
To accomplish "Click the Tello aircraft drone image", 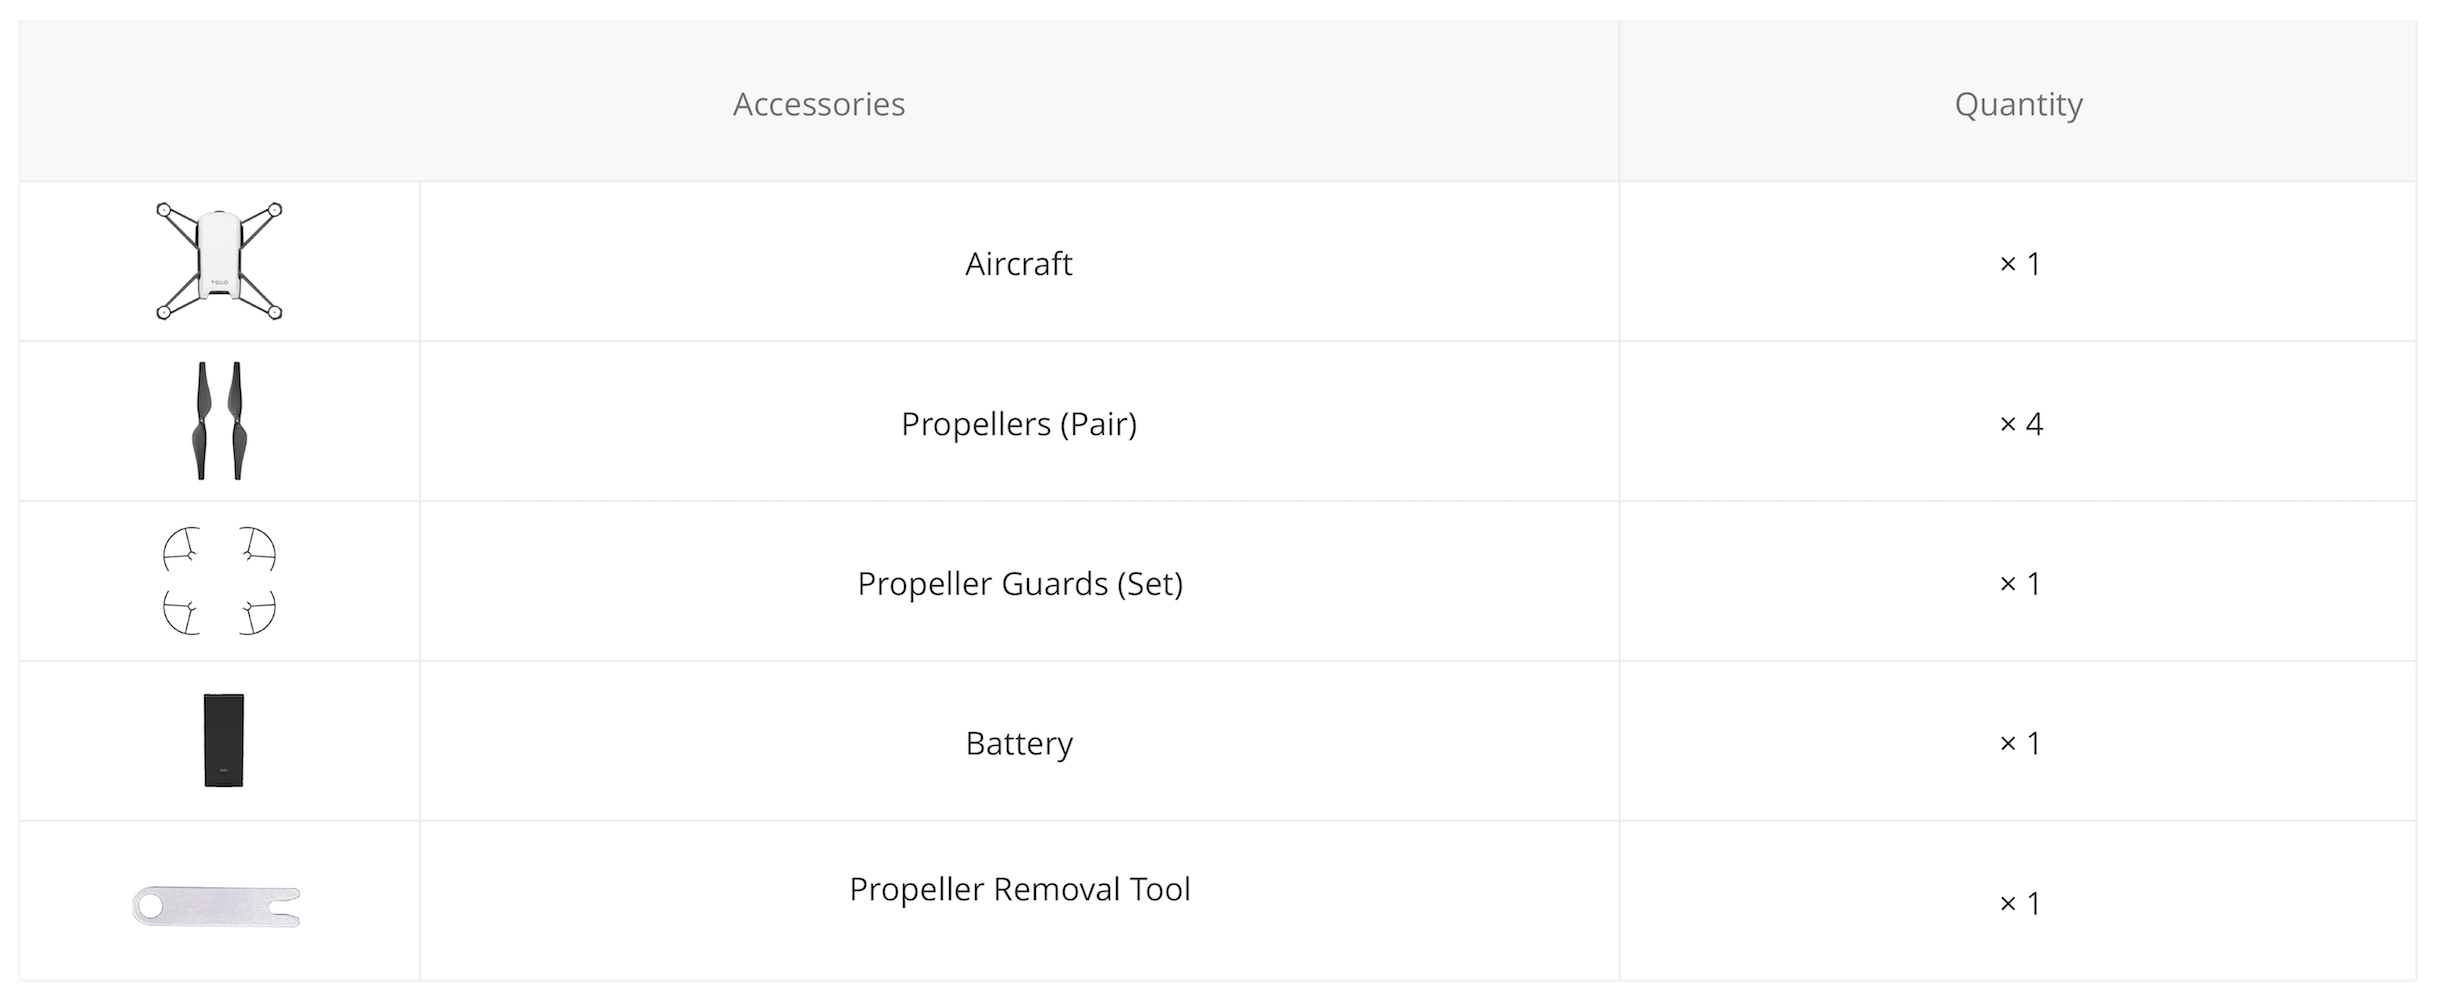I will click(x=219, y=261).
